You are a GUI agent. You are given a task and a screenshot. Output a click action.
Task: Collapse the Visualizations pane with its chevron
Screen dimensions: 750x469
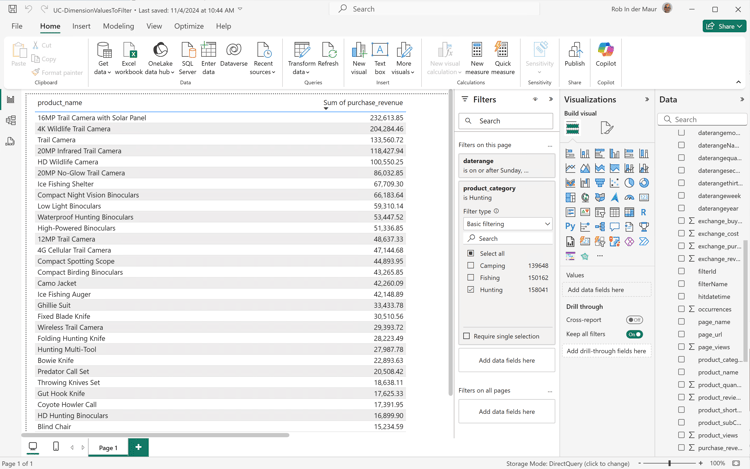[x=647, y=100]
